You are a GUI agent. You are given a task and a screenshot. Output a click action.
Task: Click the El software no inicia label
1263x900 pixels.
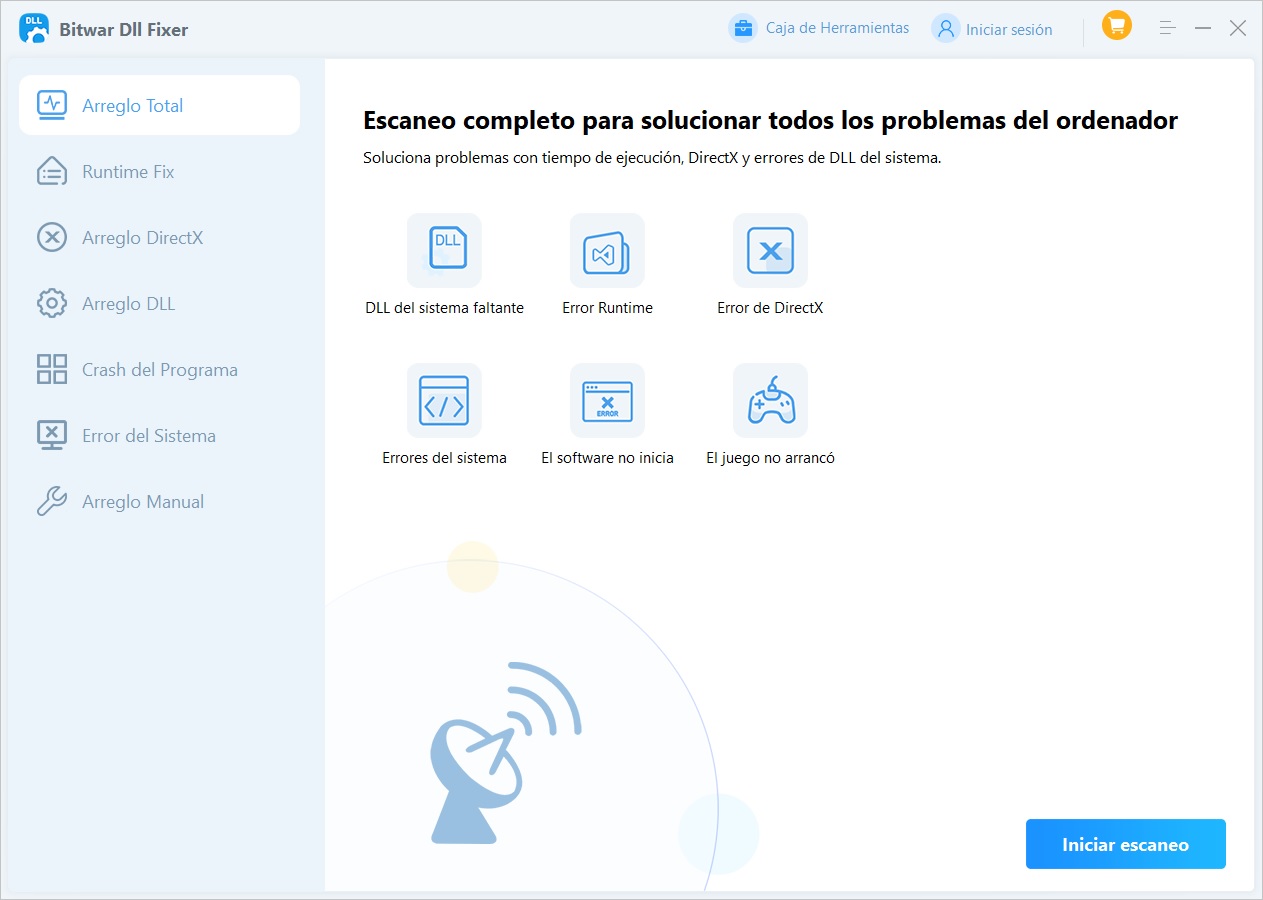click(607, 458)
